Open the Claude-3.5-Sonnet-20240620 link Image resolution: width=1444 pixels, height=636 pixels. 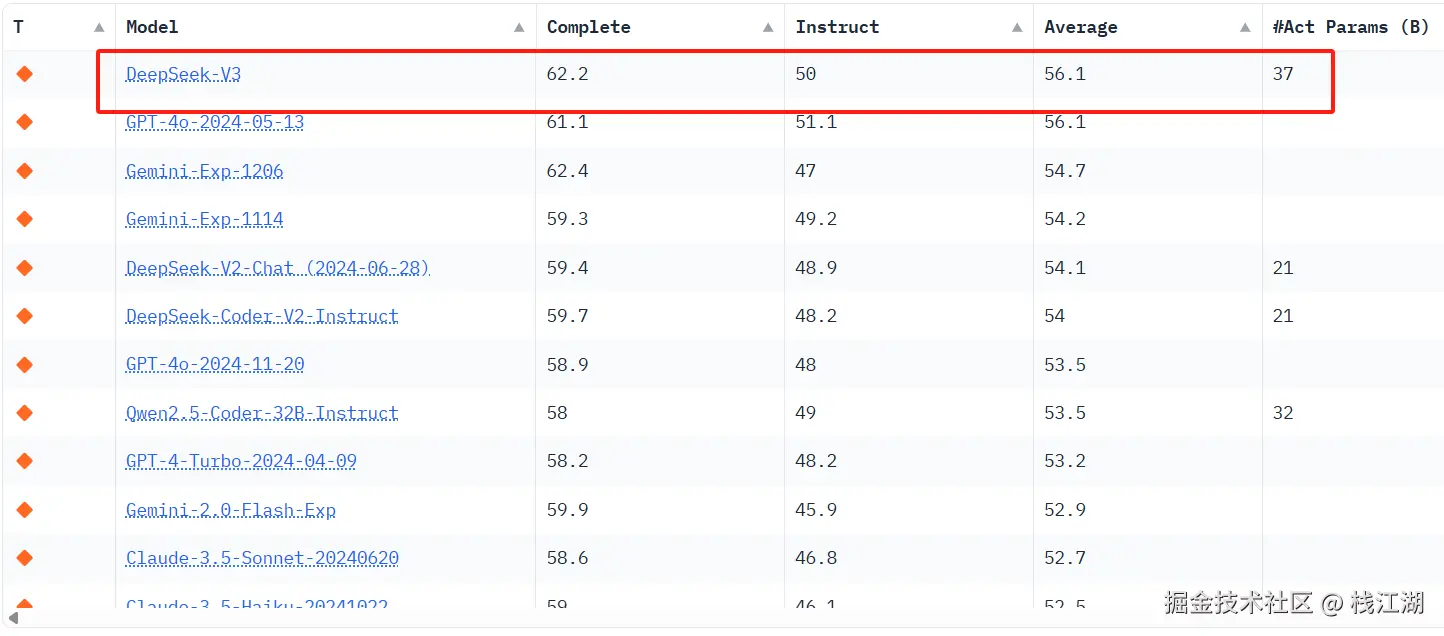point(262,558)
